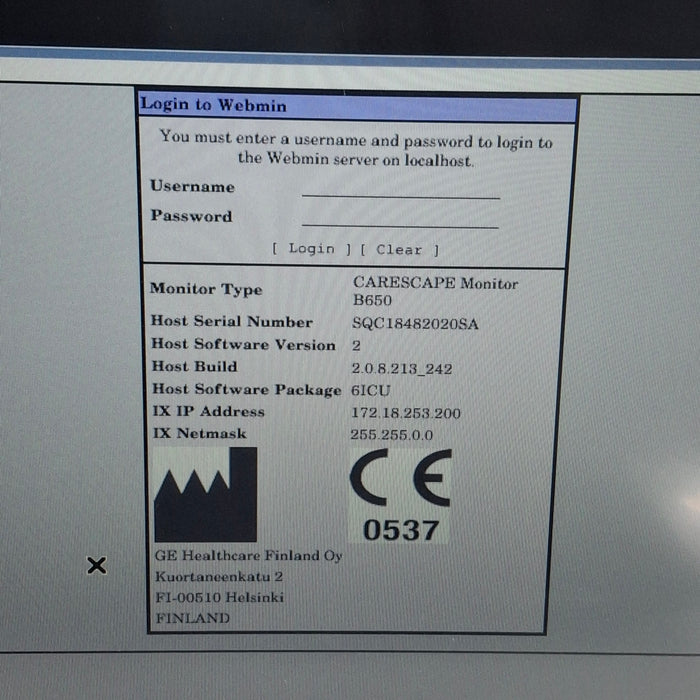Click the factory manufacturer symbol icon
The width and height of the screenshot is (700, 700).
(205, 495)
